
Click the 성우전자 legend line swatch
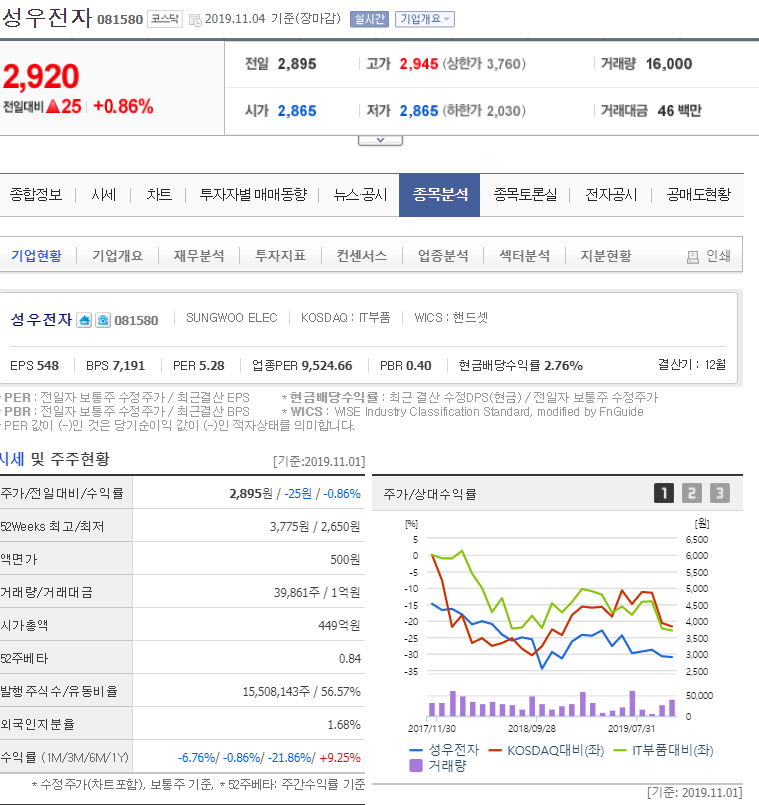click(x=416, y=751)
